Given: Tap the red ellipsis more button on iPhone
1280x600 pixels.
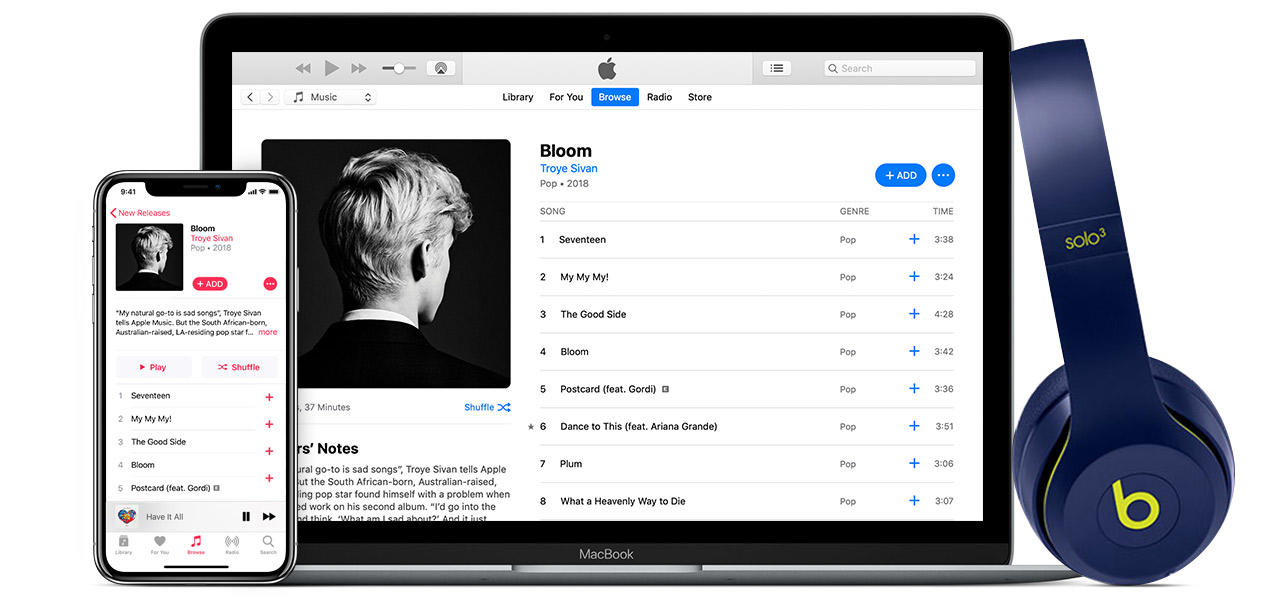Looking at the screenshot, I should pyautogui.click(x=270, y=284).
